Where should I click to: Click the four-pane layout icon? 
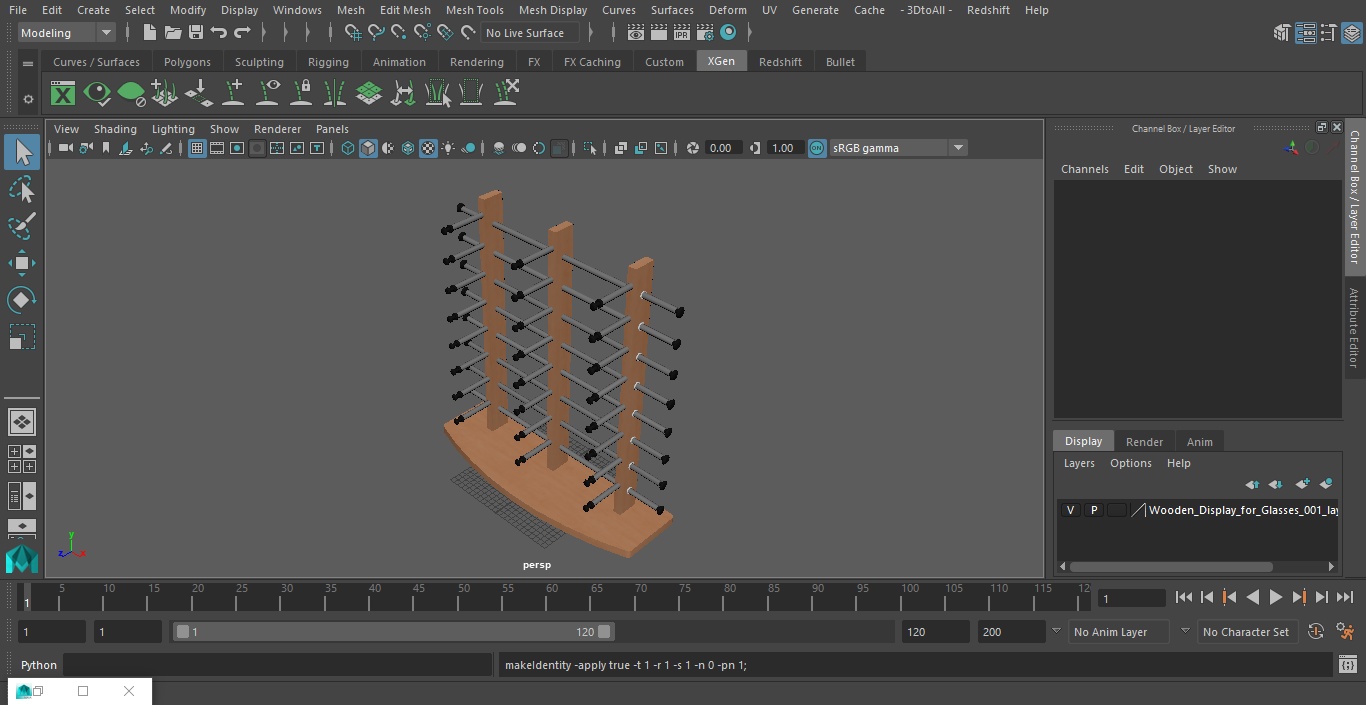(x=22, y=459)
